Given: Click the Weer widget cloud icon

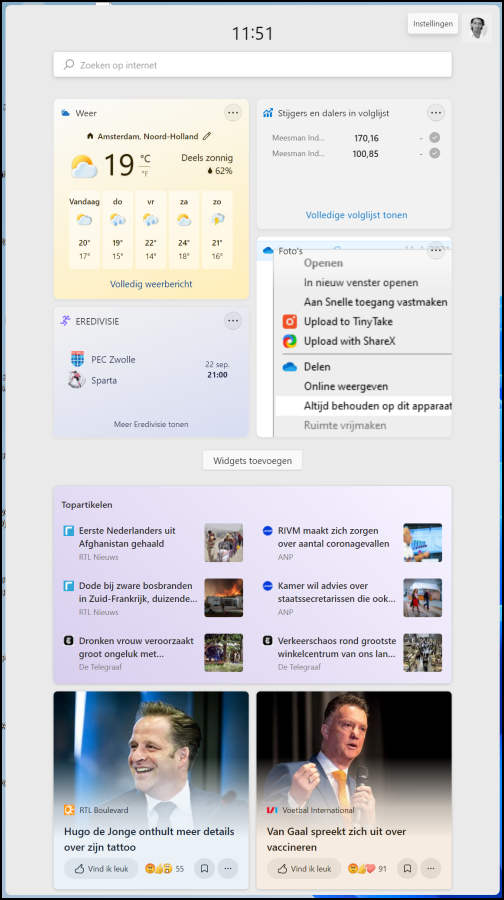Looking at the screenshot, I should [65, 113].
